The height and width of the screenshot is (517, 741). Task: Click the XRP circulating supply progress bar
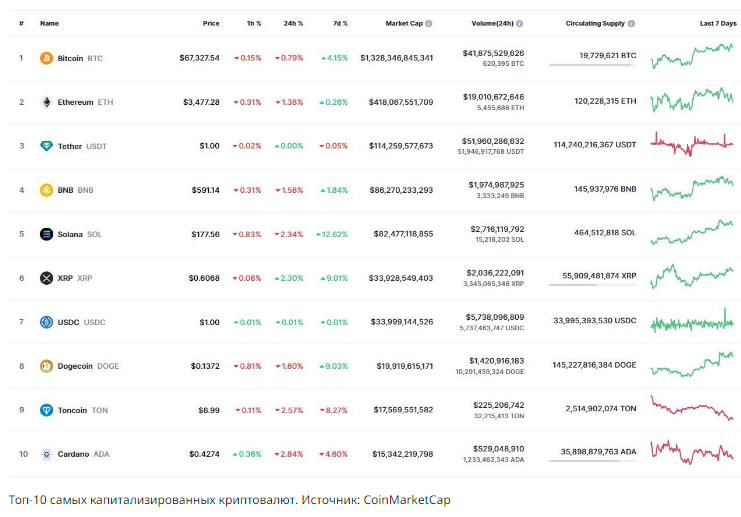point(593,285)
